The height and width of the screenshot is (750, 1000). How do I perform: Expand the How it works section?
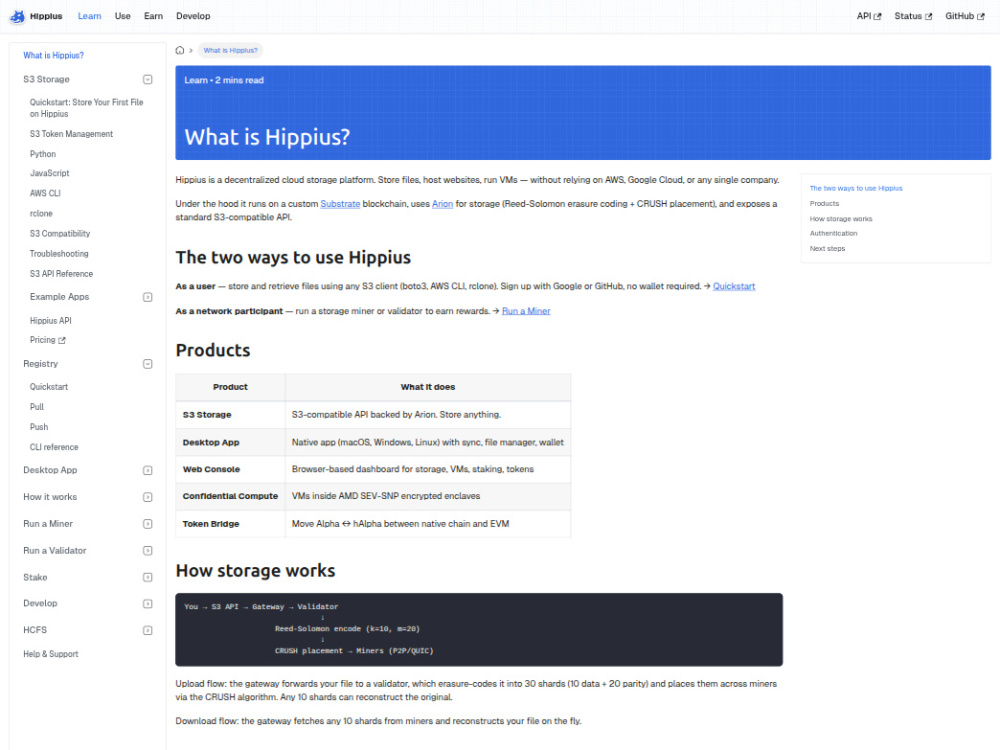(x=147, y=497)
